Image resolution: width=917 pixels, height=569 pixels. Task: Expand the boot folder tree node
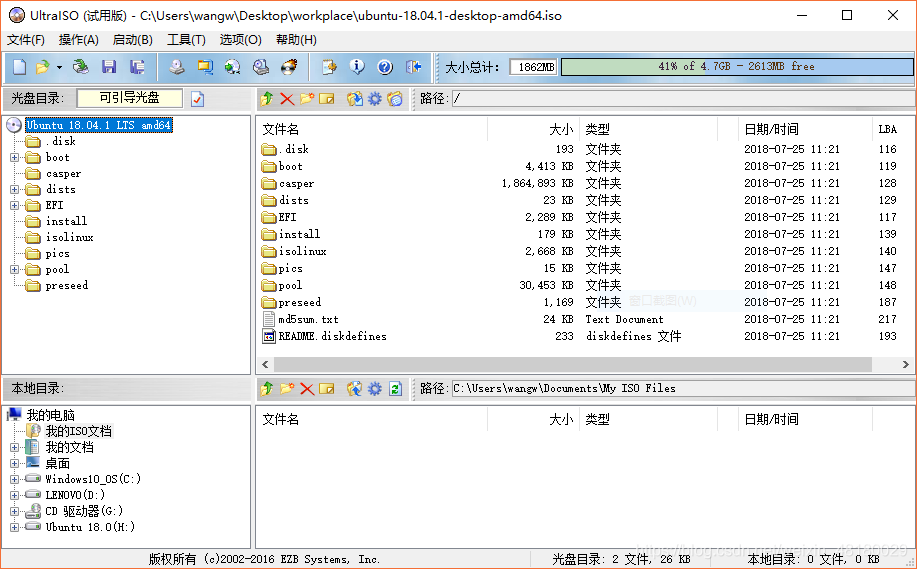pos(15,157)
